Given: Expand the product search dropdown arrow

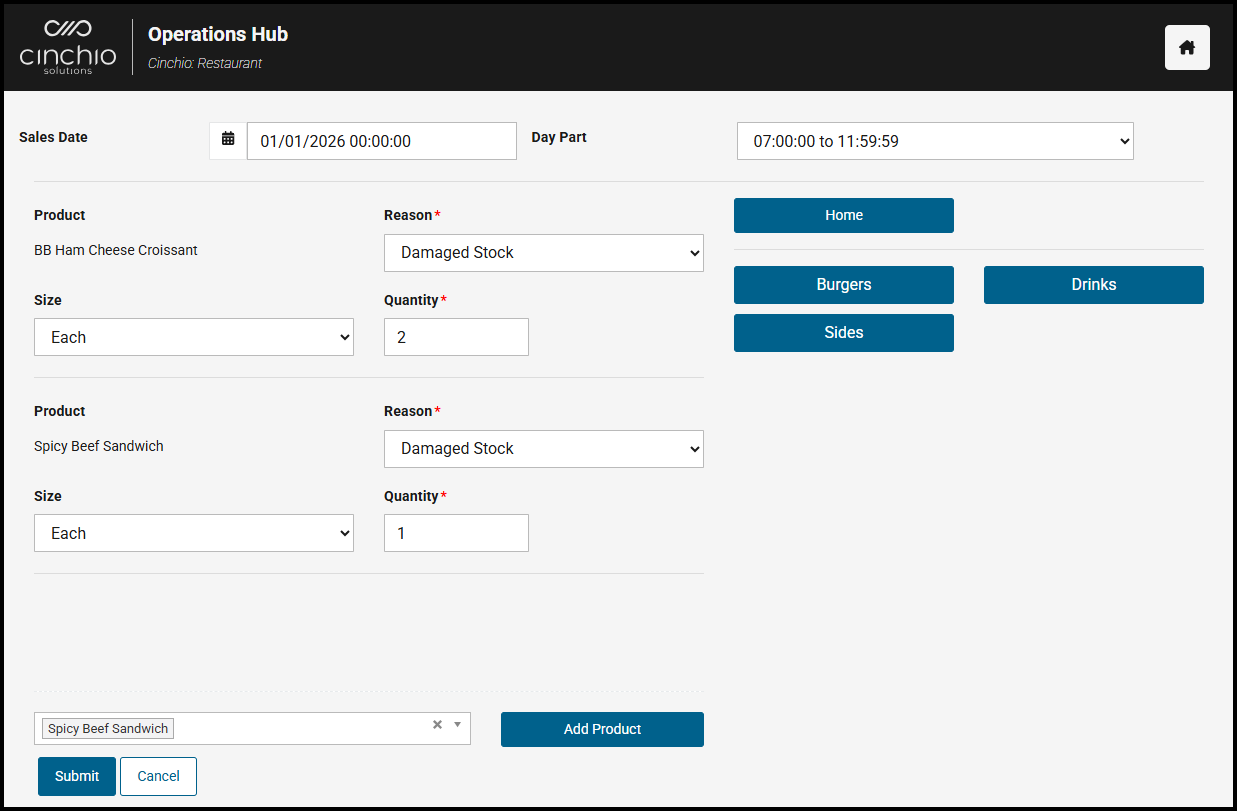Looking at the screenshot, I should pos(458,725).
